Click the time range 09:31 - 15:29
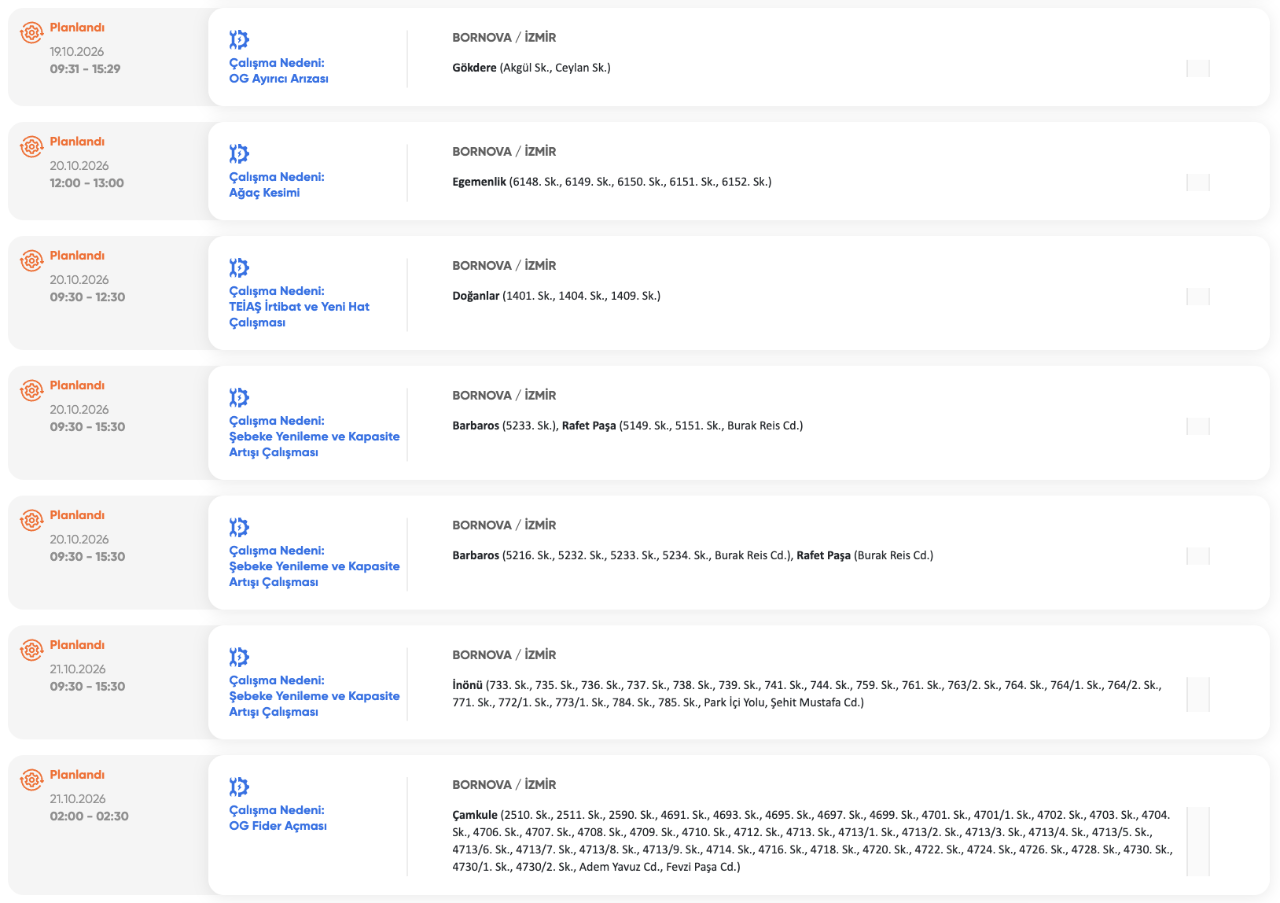The height and width of the screenshot is (903, 1280). 85,69
